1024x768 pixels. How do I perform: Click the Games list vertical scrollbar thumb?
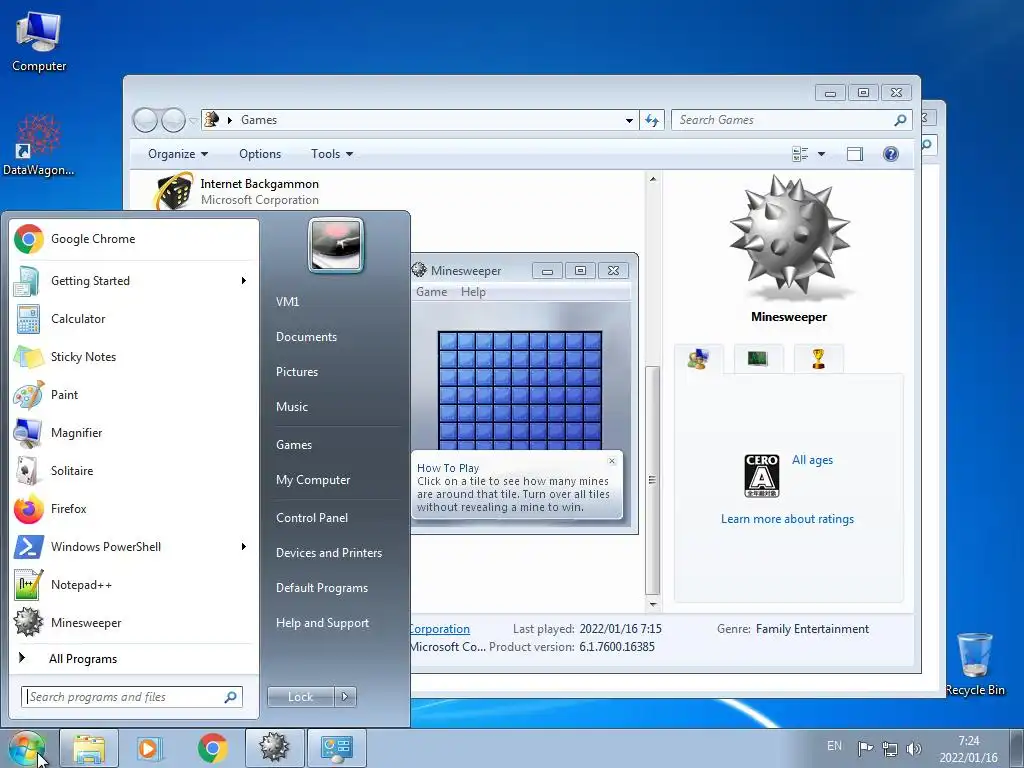pos(652,480)
